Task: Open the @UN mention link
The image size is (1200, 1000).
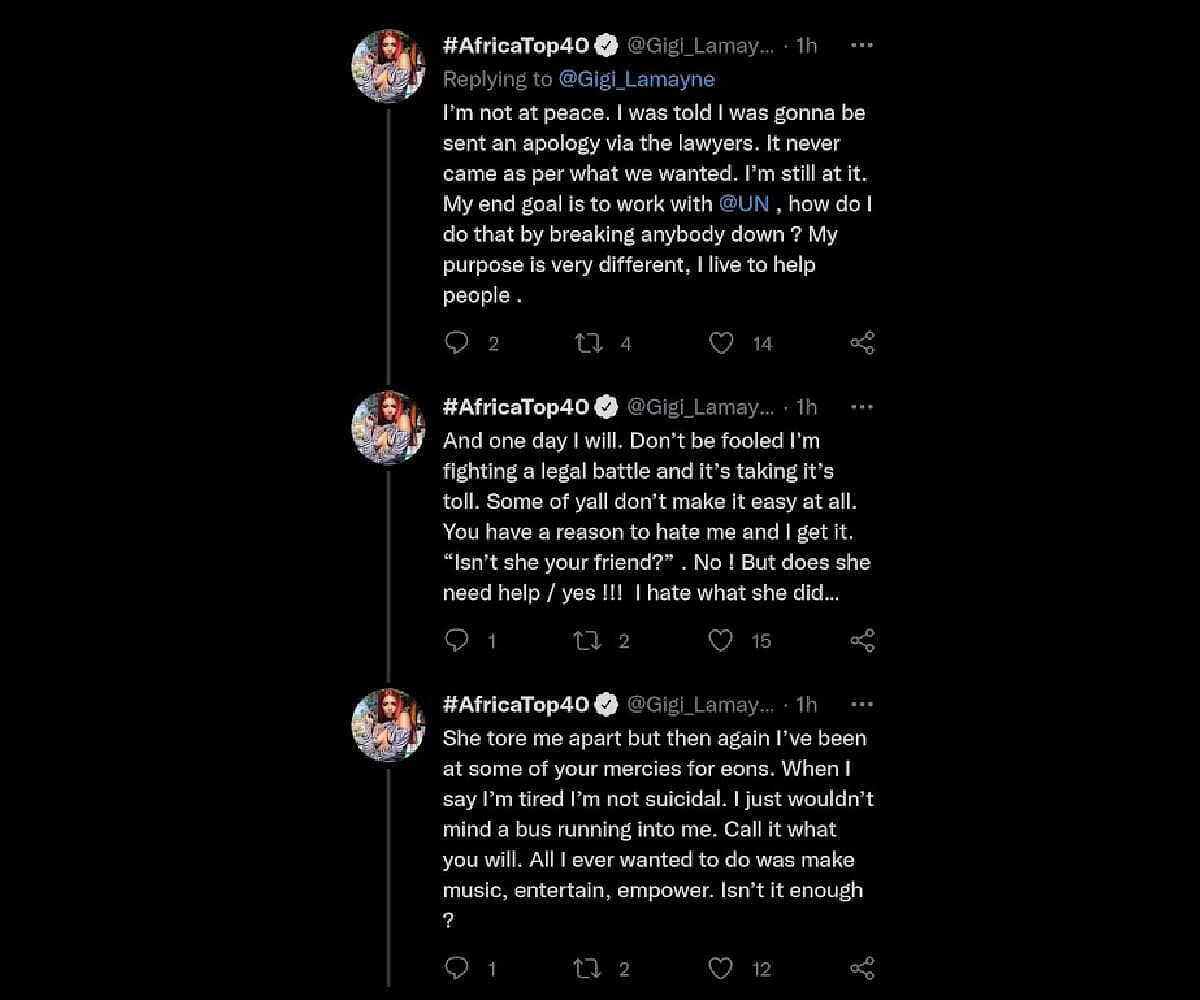Action: 742,203
